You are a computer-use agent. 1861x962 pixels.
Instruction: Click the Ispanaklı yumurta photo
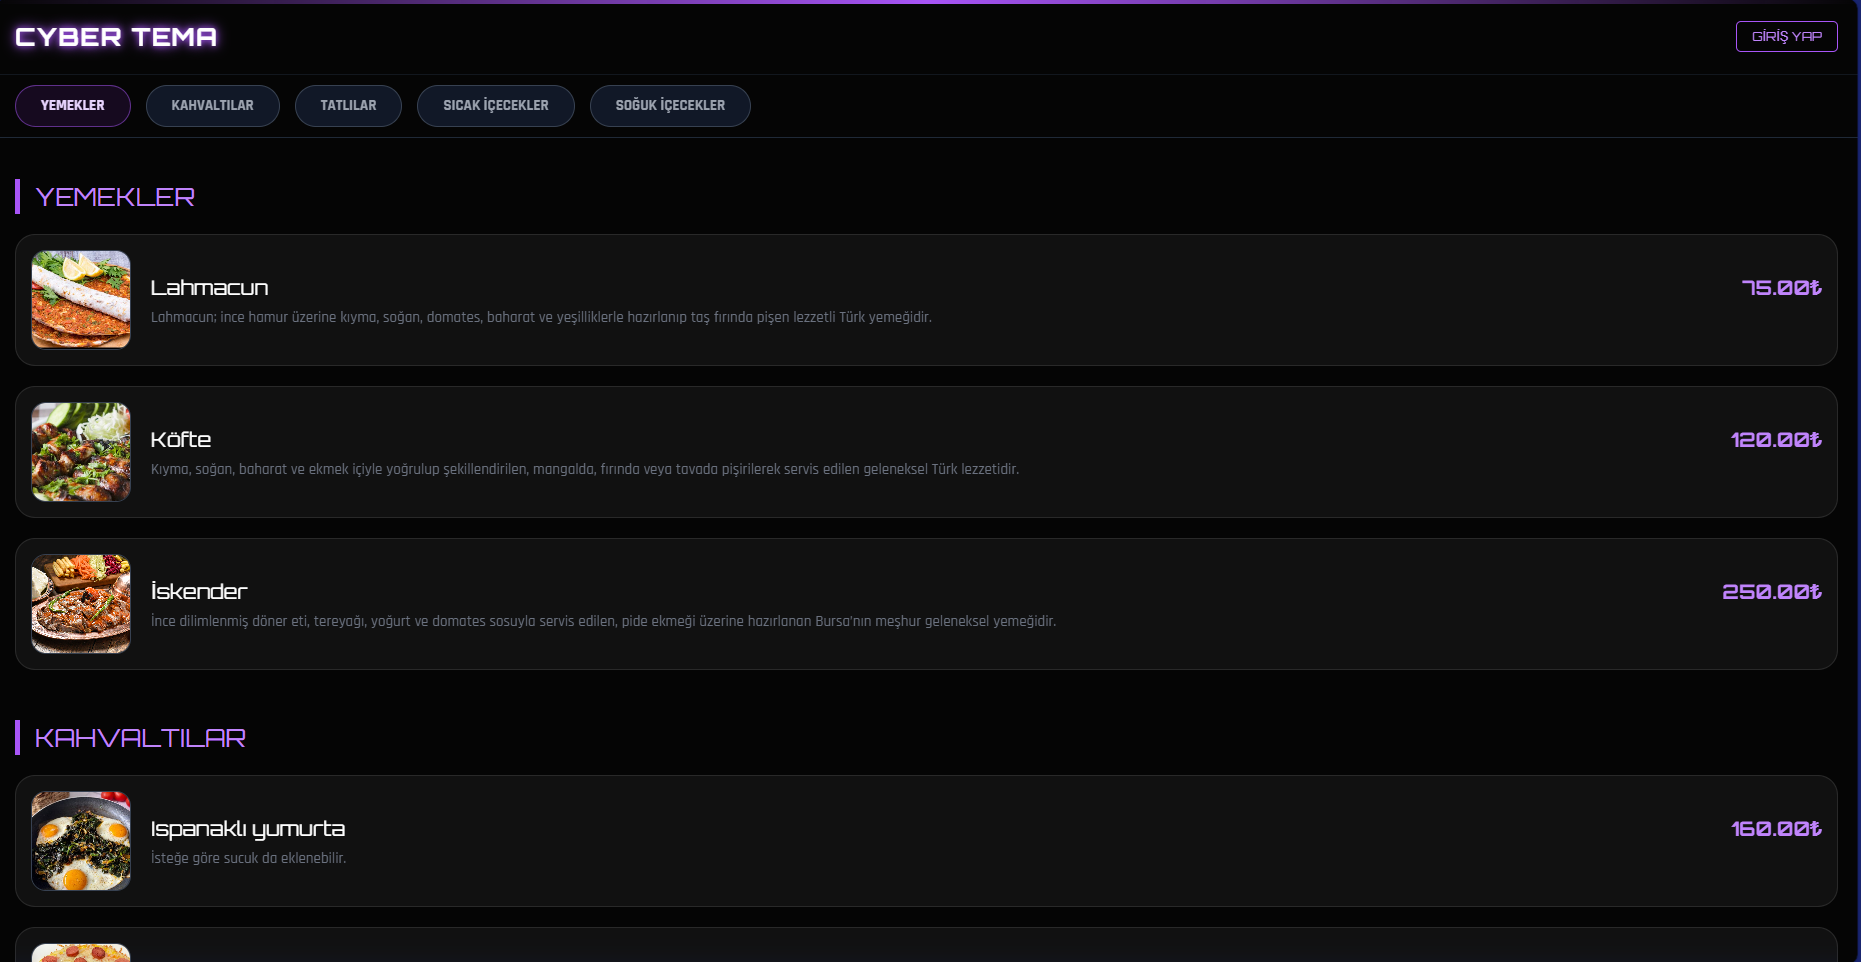80,841
